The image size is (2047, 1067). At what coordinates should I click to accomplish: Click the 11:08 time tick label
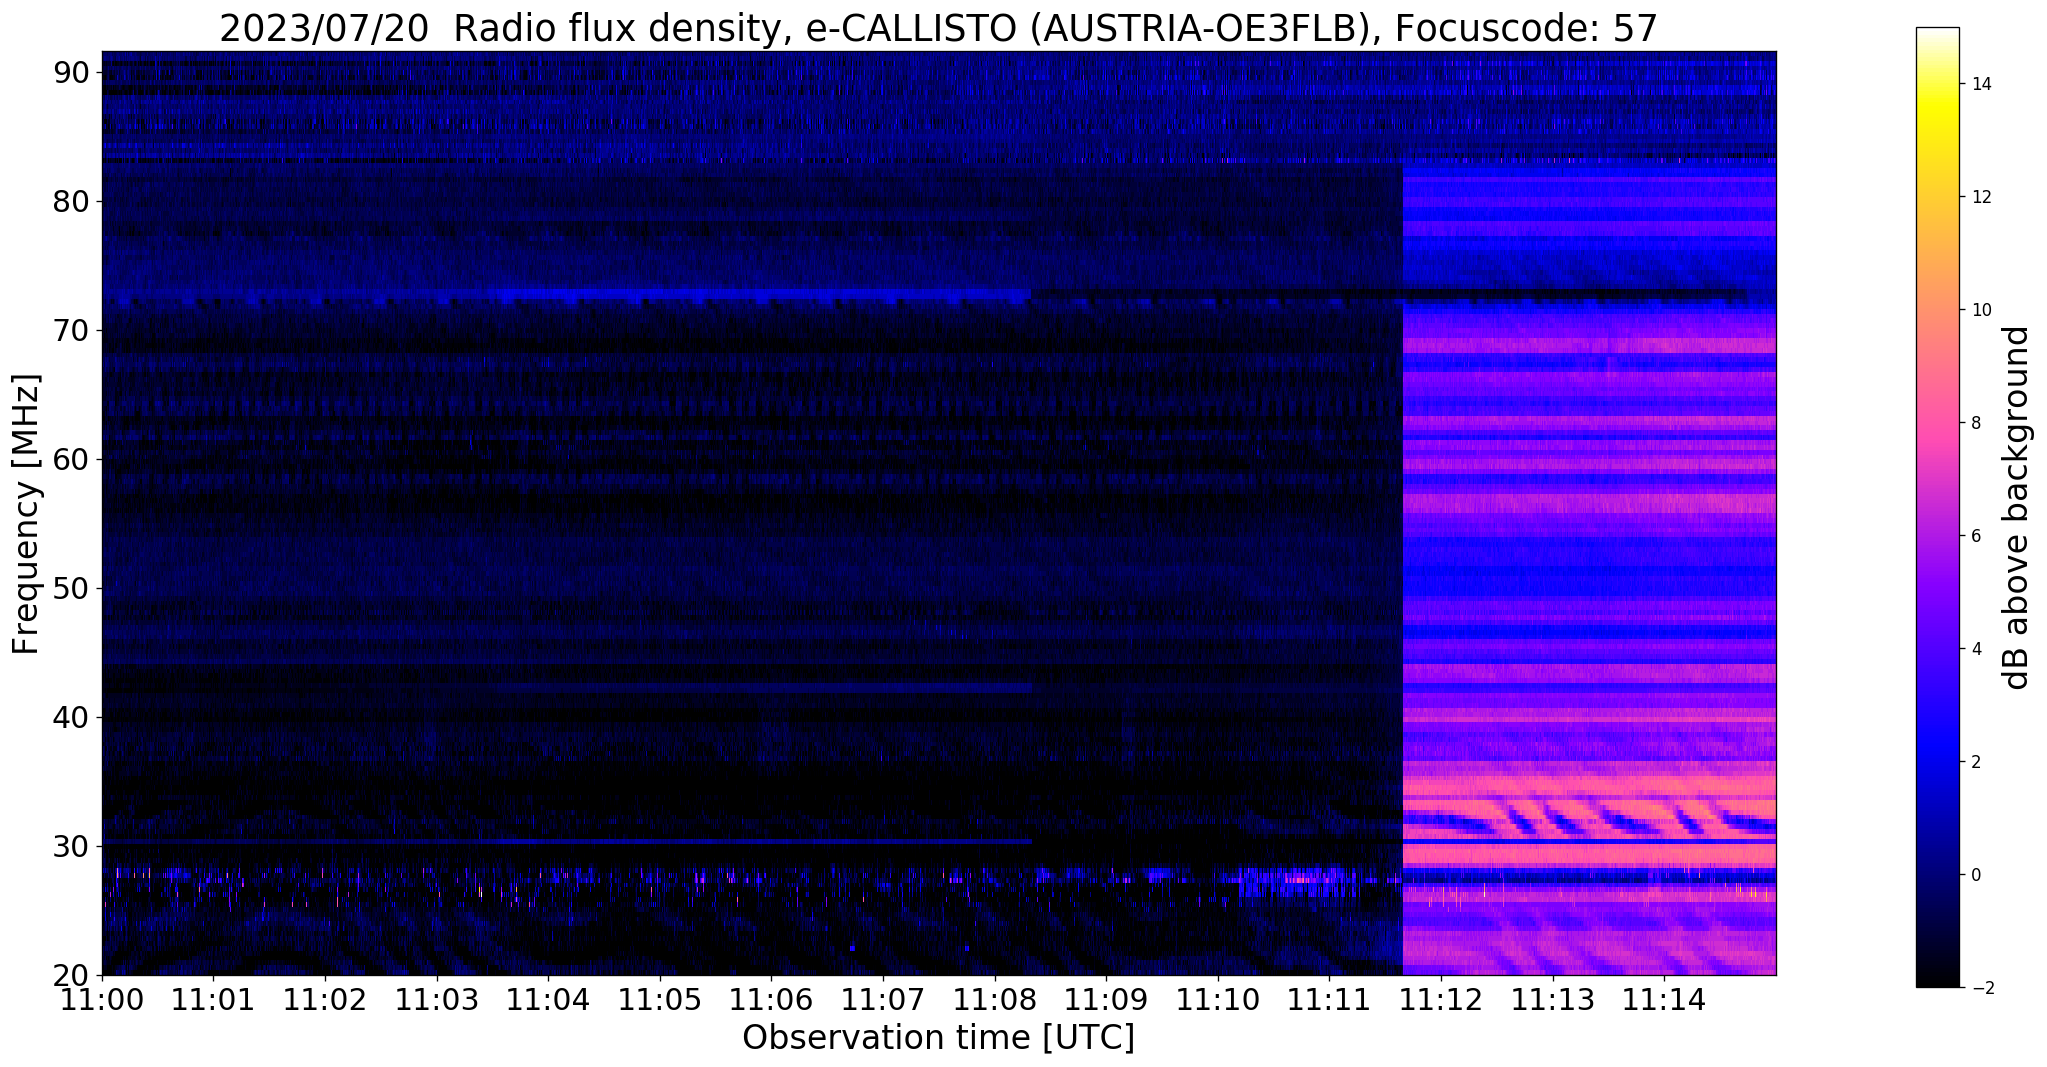(995, 998)
